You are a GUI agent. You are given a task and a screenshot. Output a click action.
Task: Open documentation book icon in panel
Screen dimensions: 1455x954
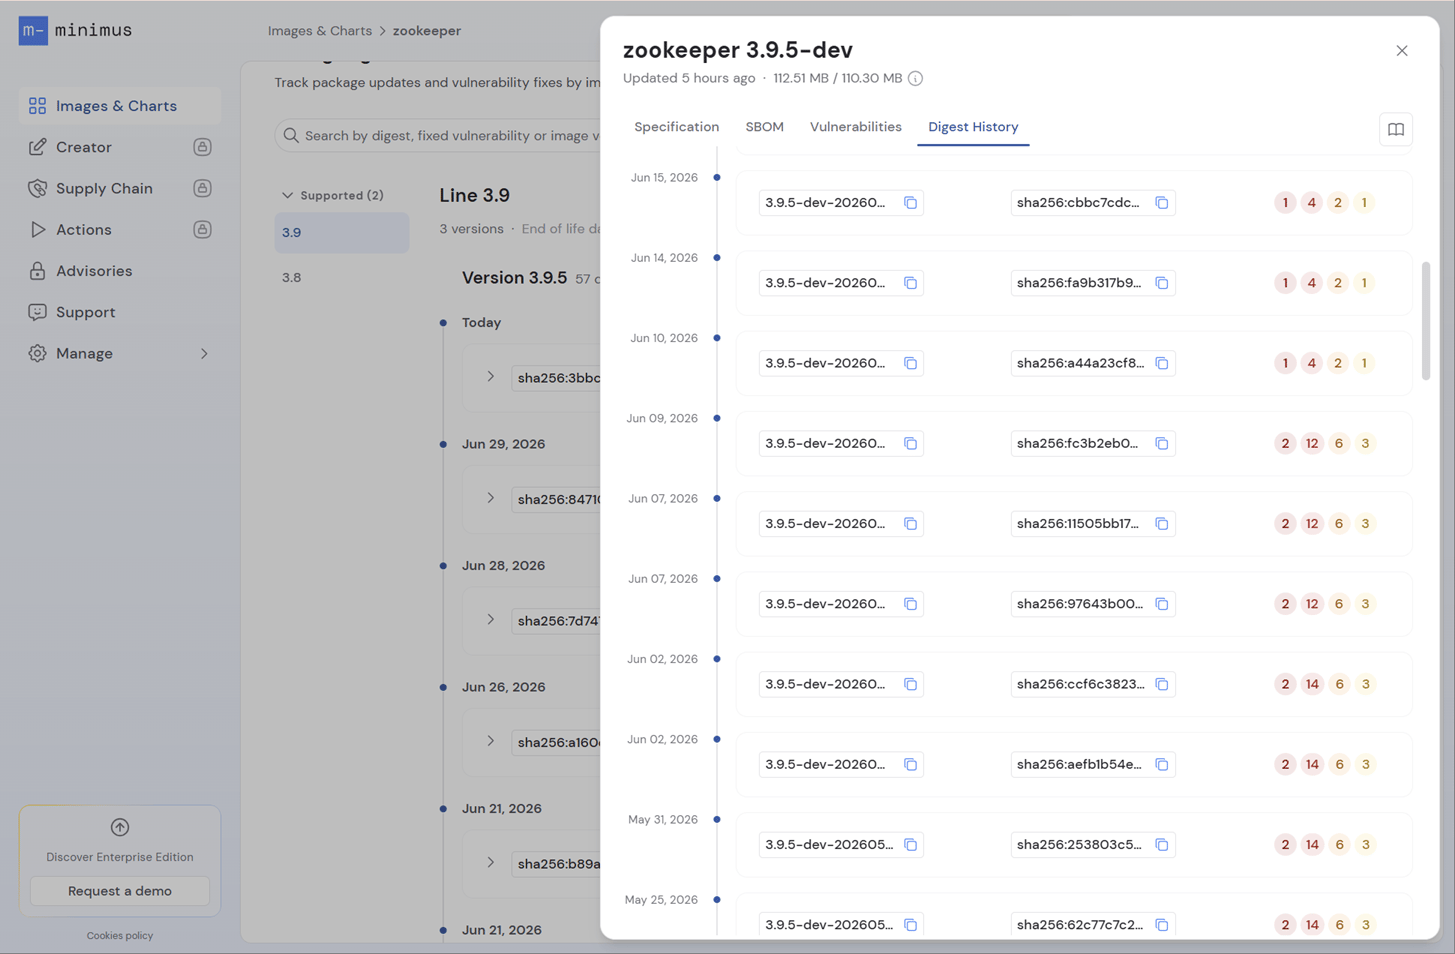coord(1396,129)
